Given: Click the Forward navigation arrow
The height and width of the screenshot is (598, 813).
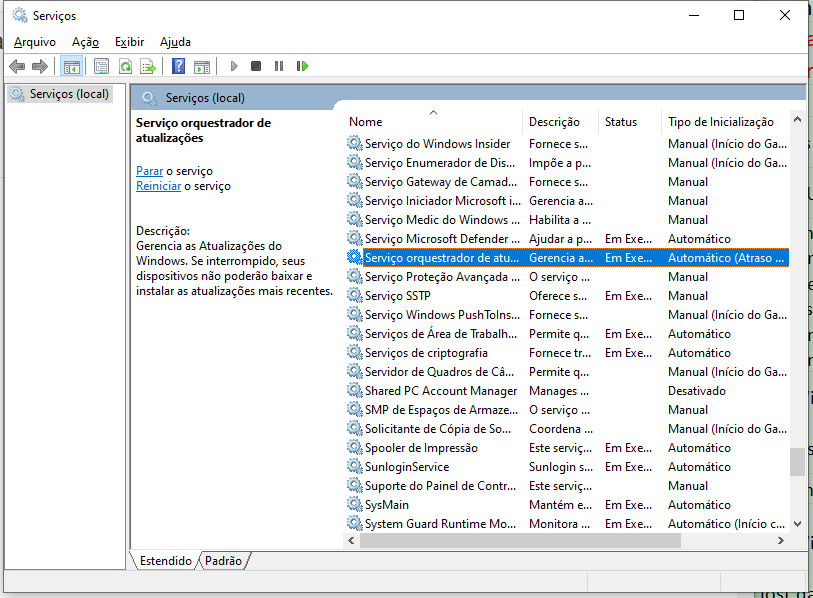Looking at the screenshot, I should (38, 66).
